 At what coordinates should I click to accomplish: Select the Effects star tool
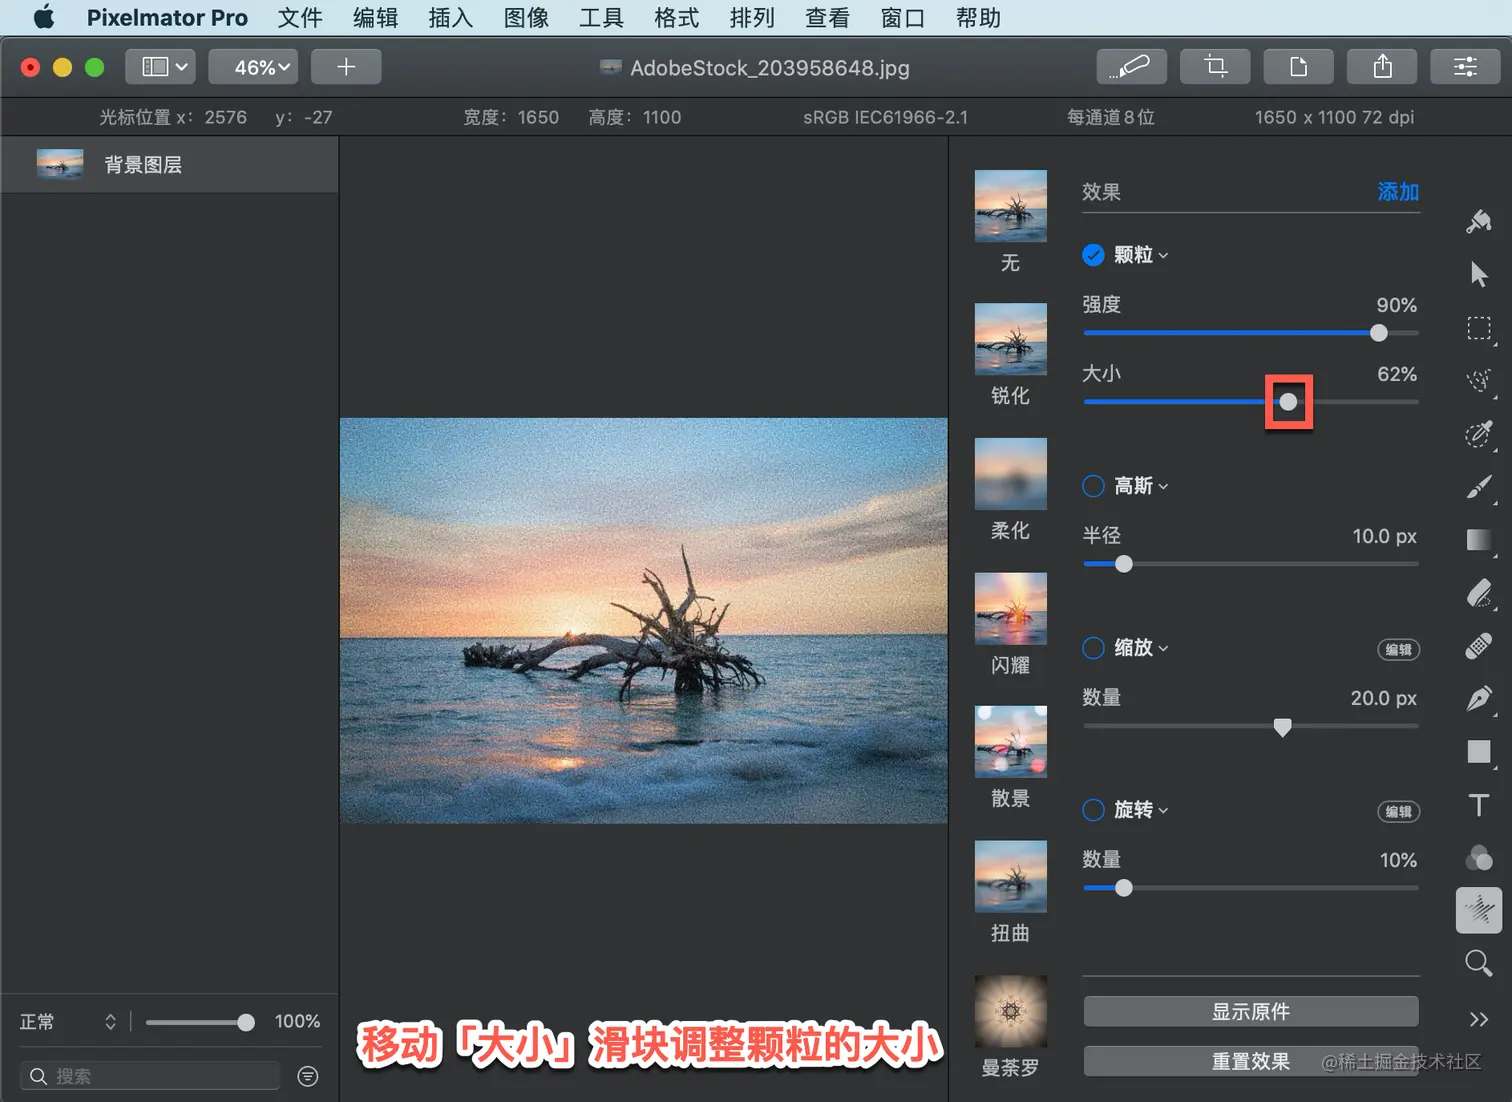(x=1479, y=910)
